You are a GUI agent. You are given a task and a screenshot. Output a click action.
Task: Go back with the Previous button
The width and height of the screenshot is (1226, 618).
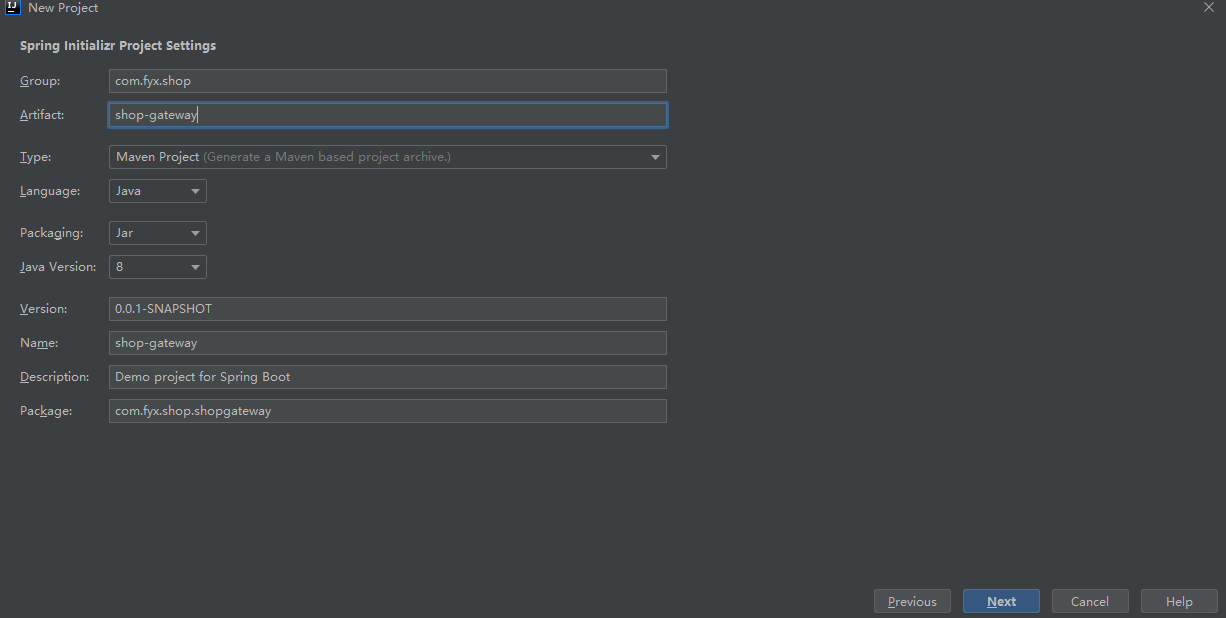(x=912, y=601)
